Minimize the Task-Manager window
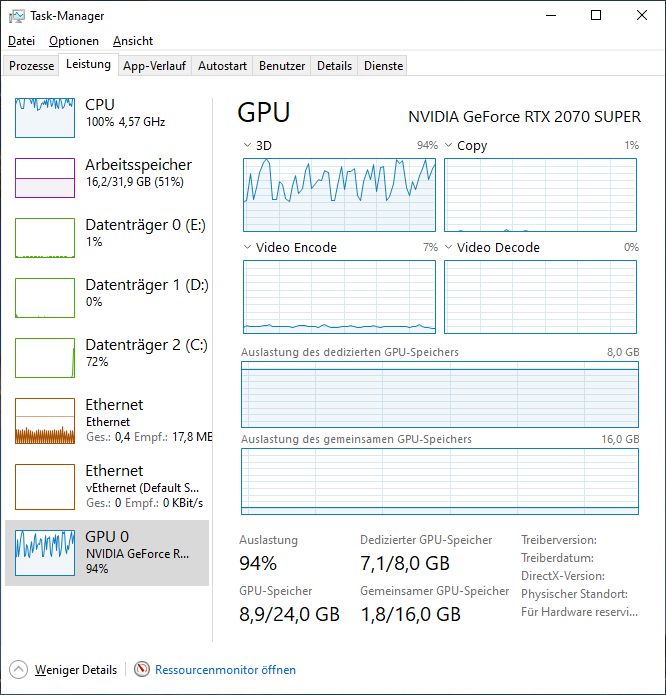 [x=551, y=16]
